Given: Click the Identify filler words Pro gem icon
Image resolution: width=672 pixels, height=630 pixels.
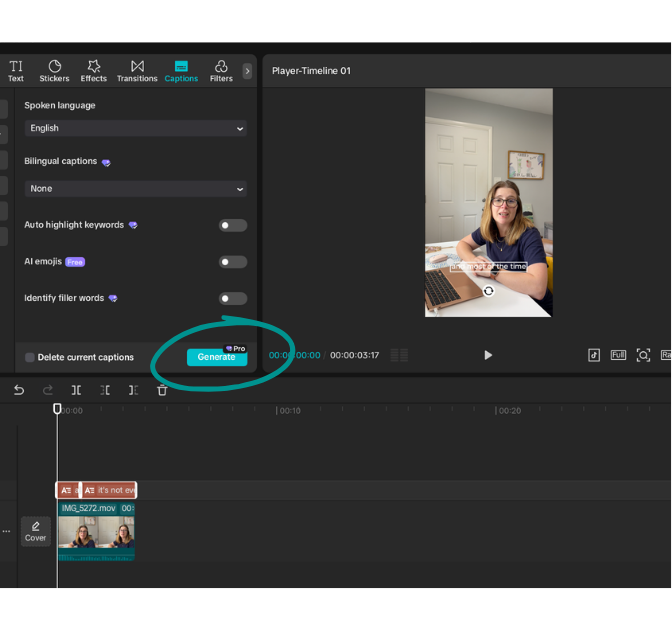Looking at the screenshot, I should coord(113,298).
